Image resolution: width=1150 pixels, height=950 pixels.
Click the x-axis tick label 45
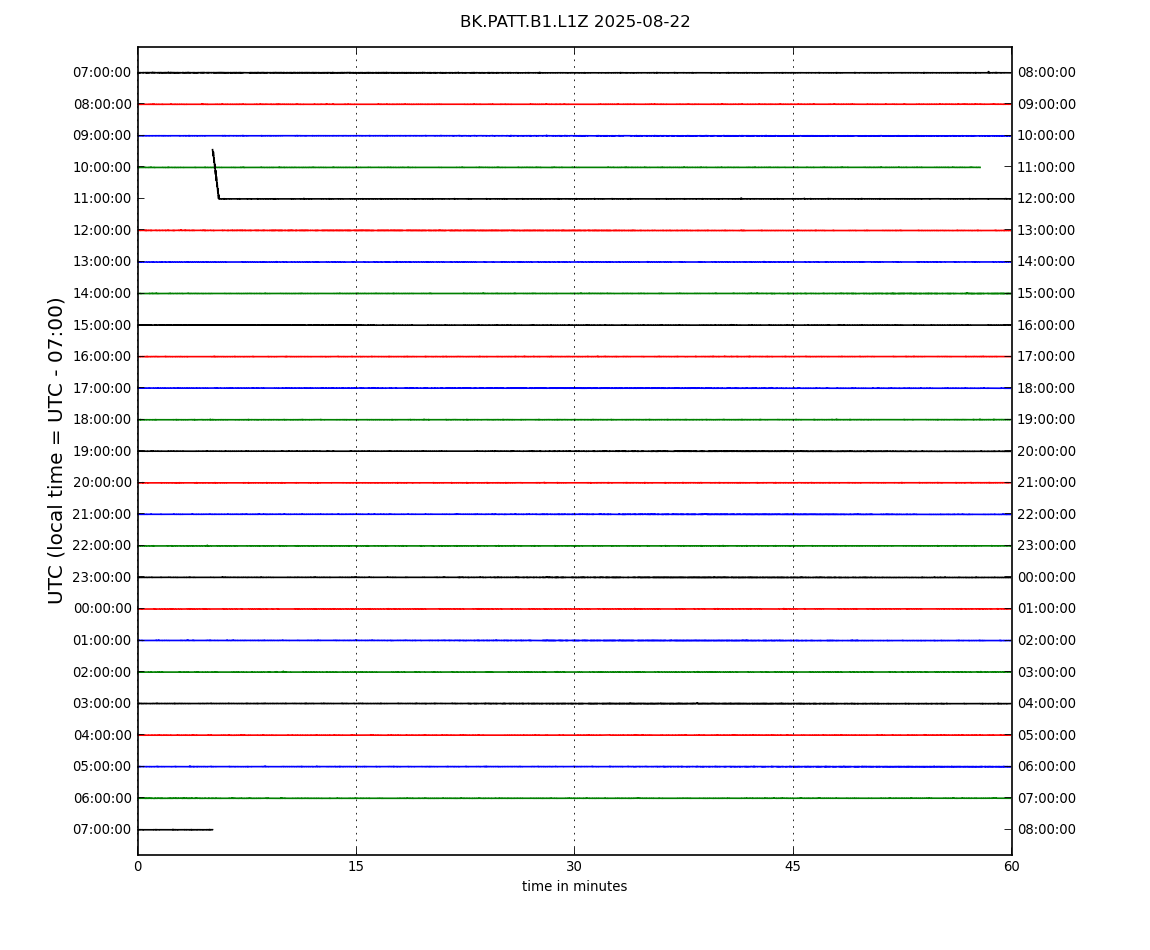point(793,866)
